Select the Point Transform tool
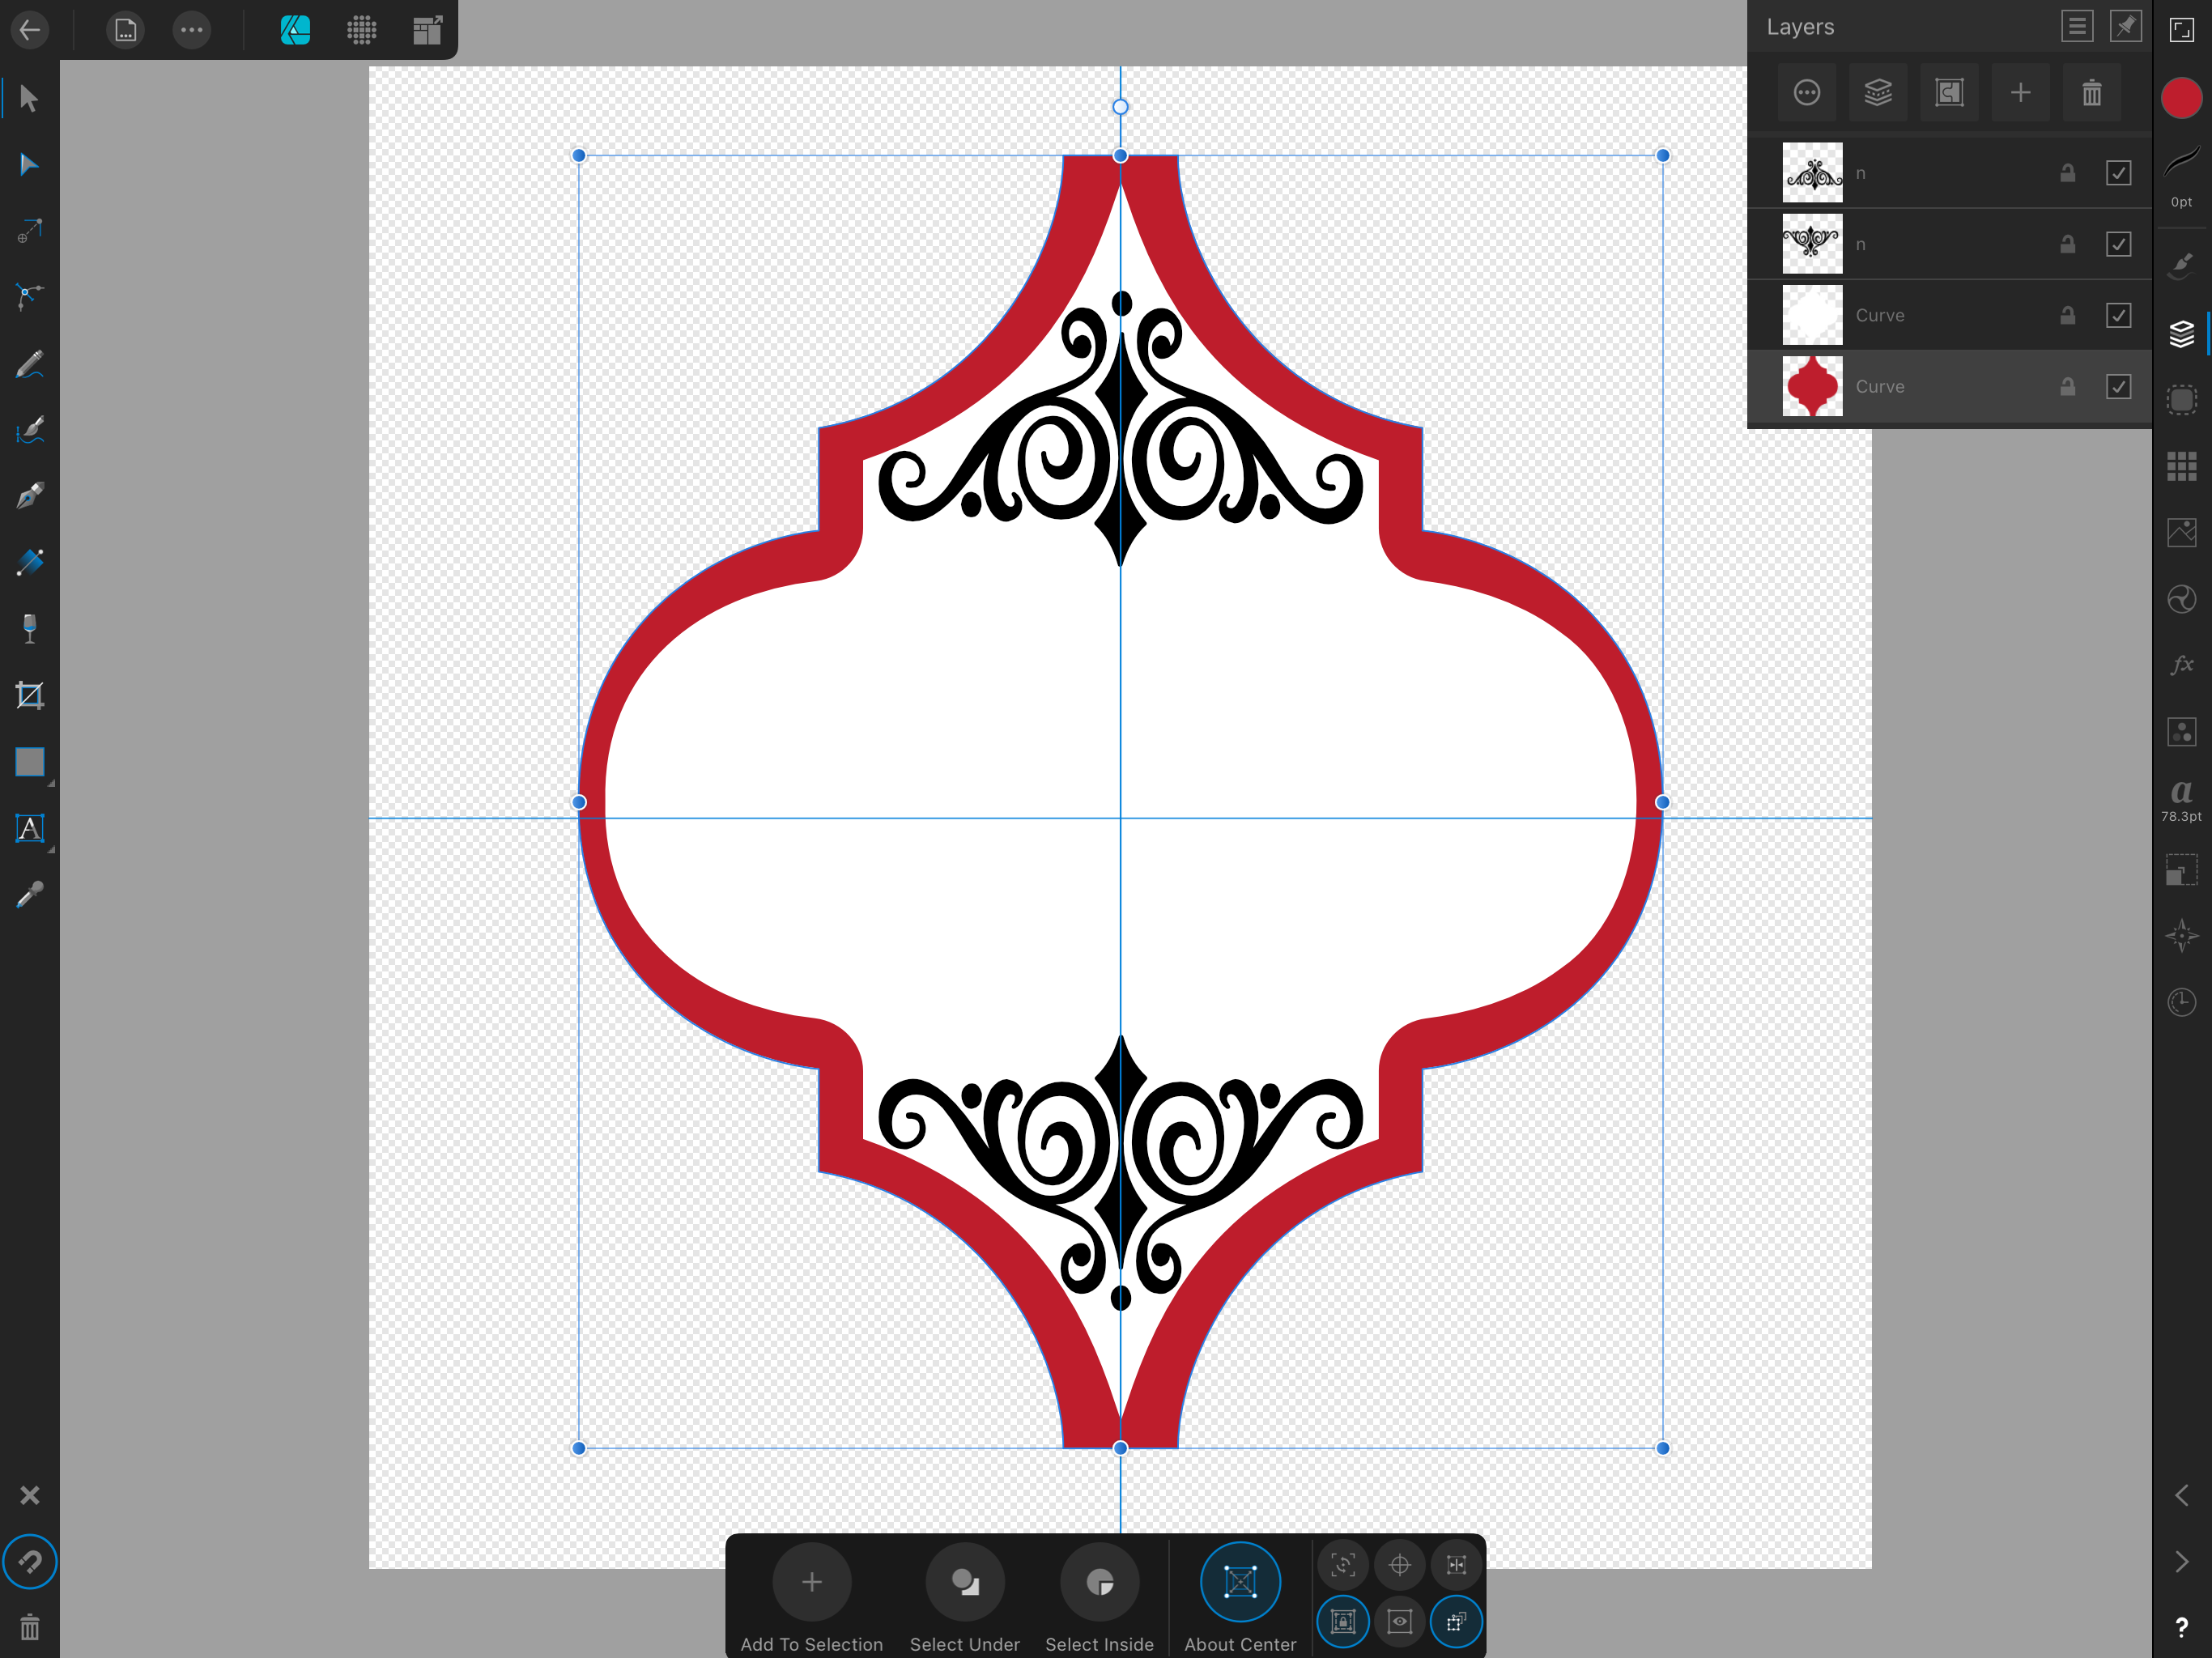The height and width of the screenshot is (1658, 2212). 29,231
